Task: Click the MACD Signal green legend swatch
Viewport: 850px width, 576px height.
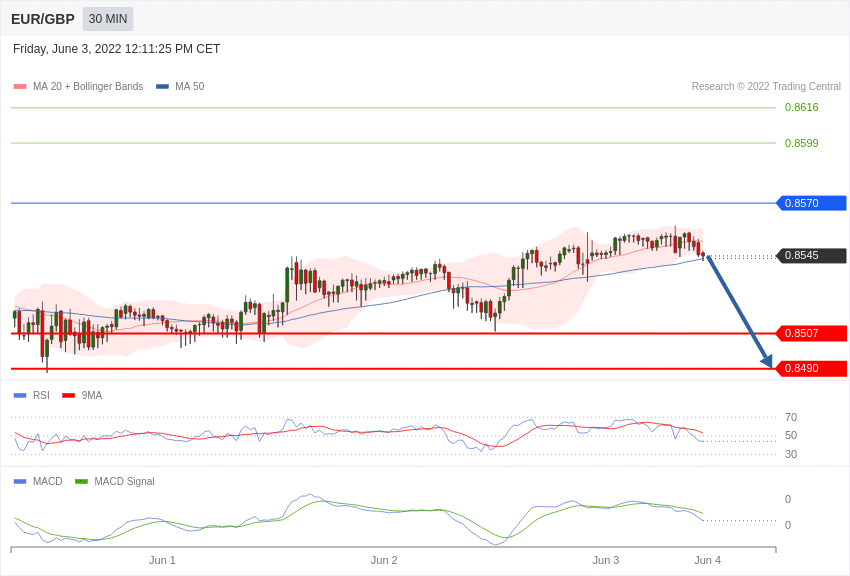Action: pyautogui.click(x=81, y=481)
